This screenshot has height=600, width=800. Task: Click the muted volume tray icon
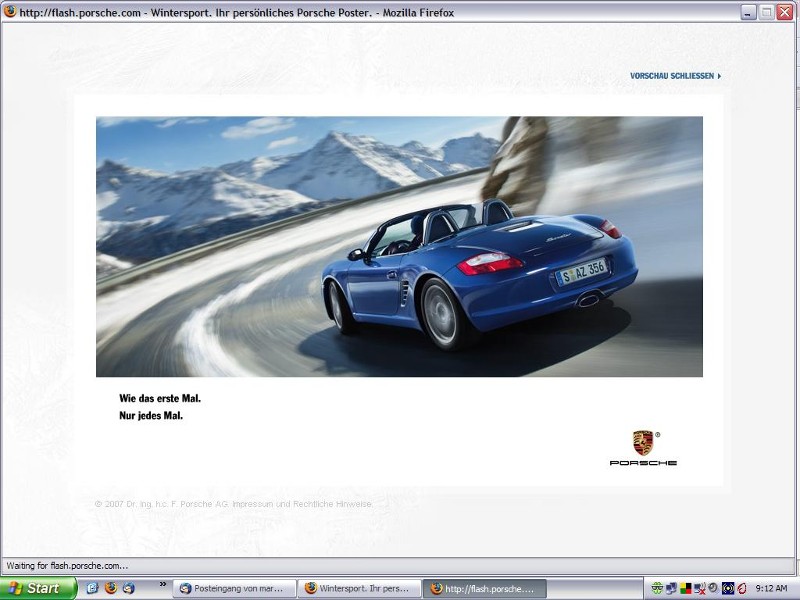699,588
